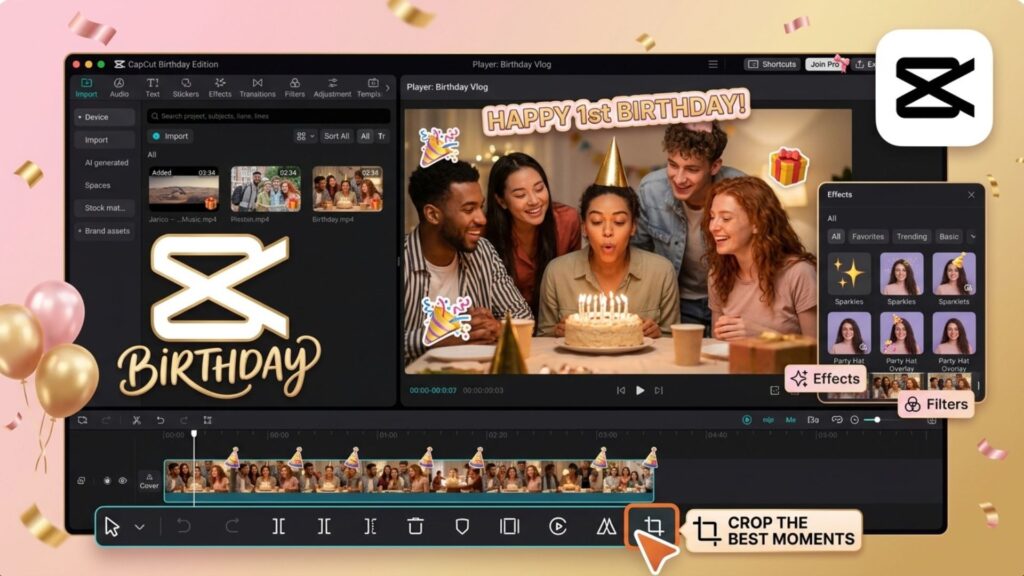Click the Freeze frame icon in bottom toolbar
1024x576 pixels.
click(509, 526)
